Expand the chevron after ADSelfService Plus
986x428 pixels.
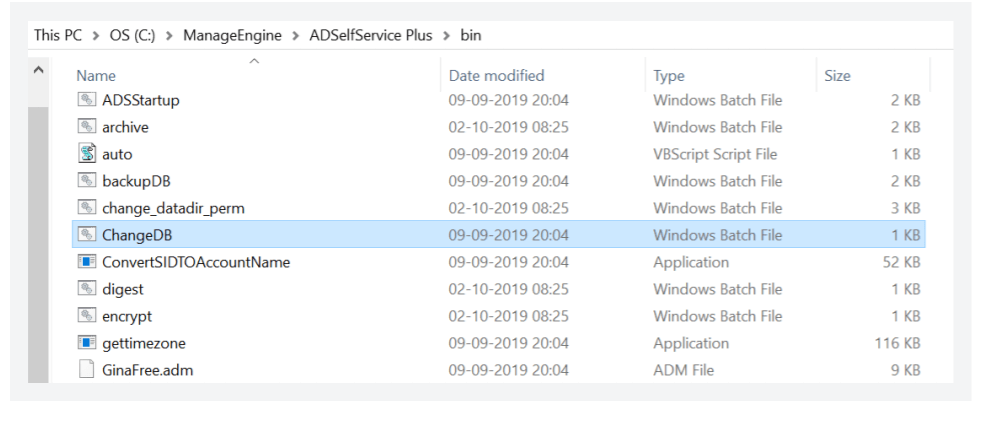click(x=446, y=35)
